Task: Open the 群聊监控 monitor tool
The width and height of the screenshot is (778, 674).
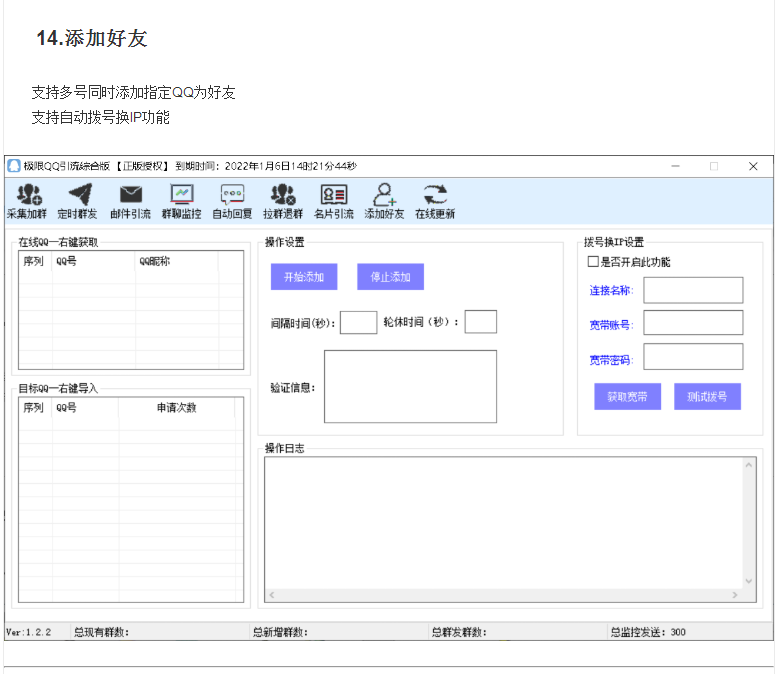Action: pos(182,201)
